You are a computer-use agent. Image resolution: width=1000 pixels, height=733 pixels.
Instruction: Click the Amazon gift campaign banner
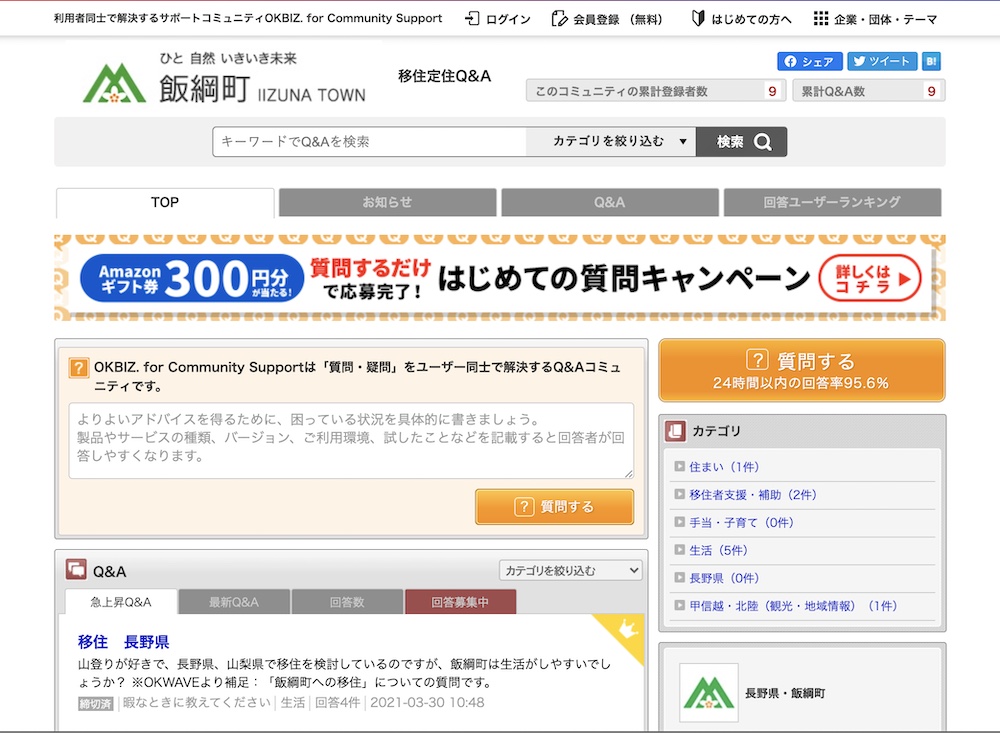tap(500, 278)
